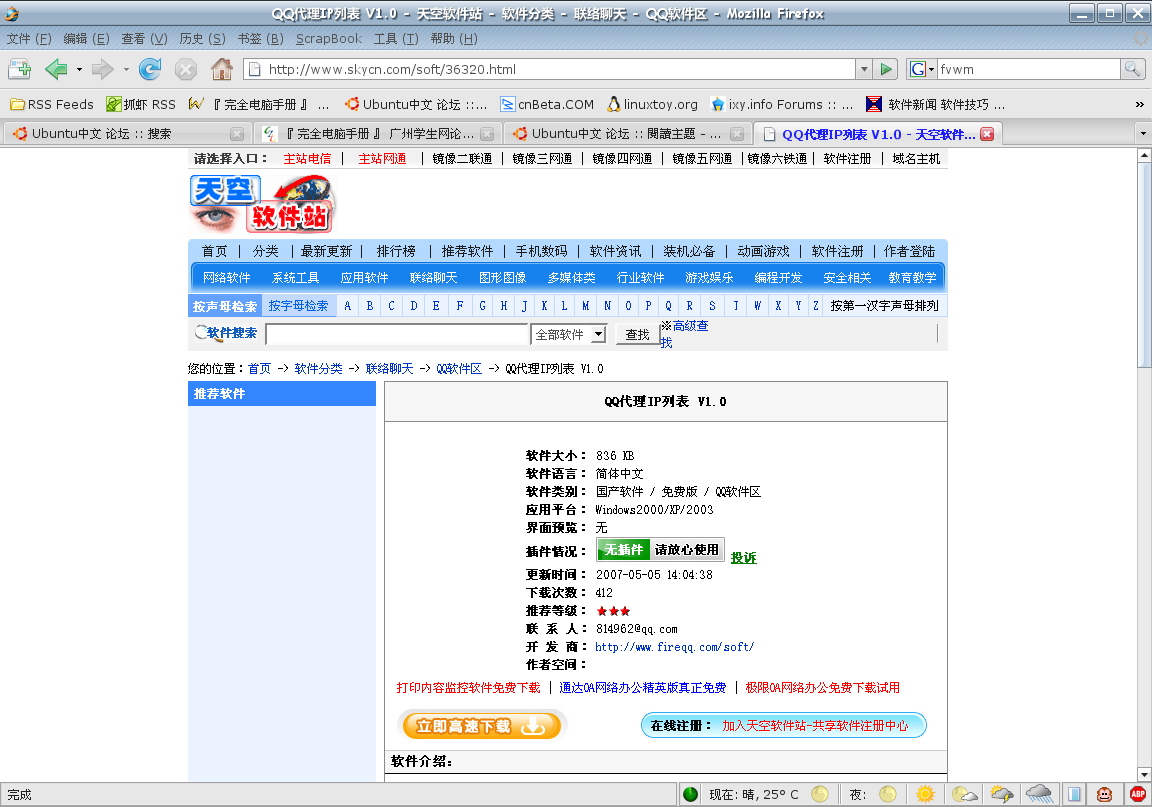Click the scrollbar down arrow

(1144, 774)
